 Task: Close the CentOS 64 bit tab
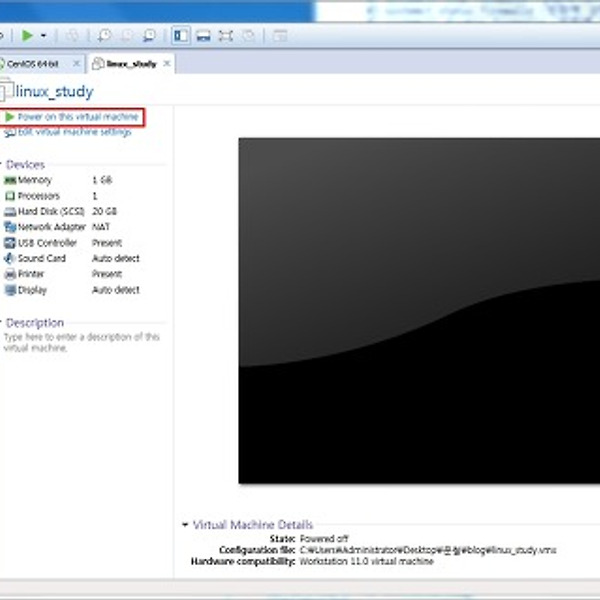77,63
